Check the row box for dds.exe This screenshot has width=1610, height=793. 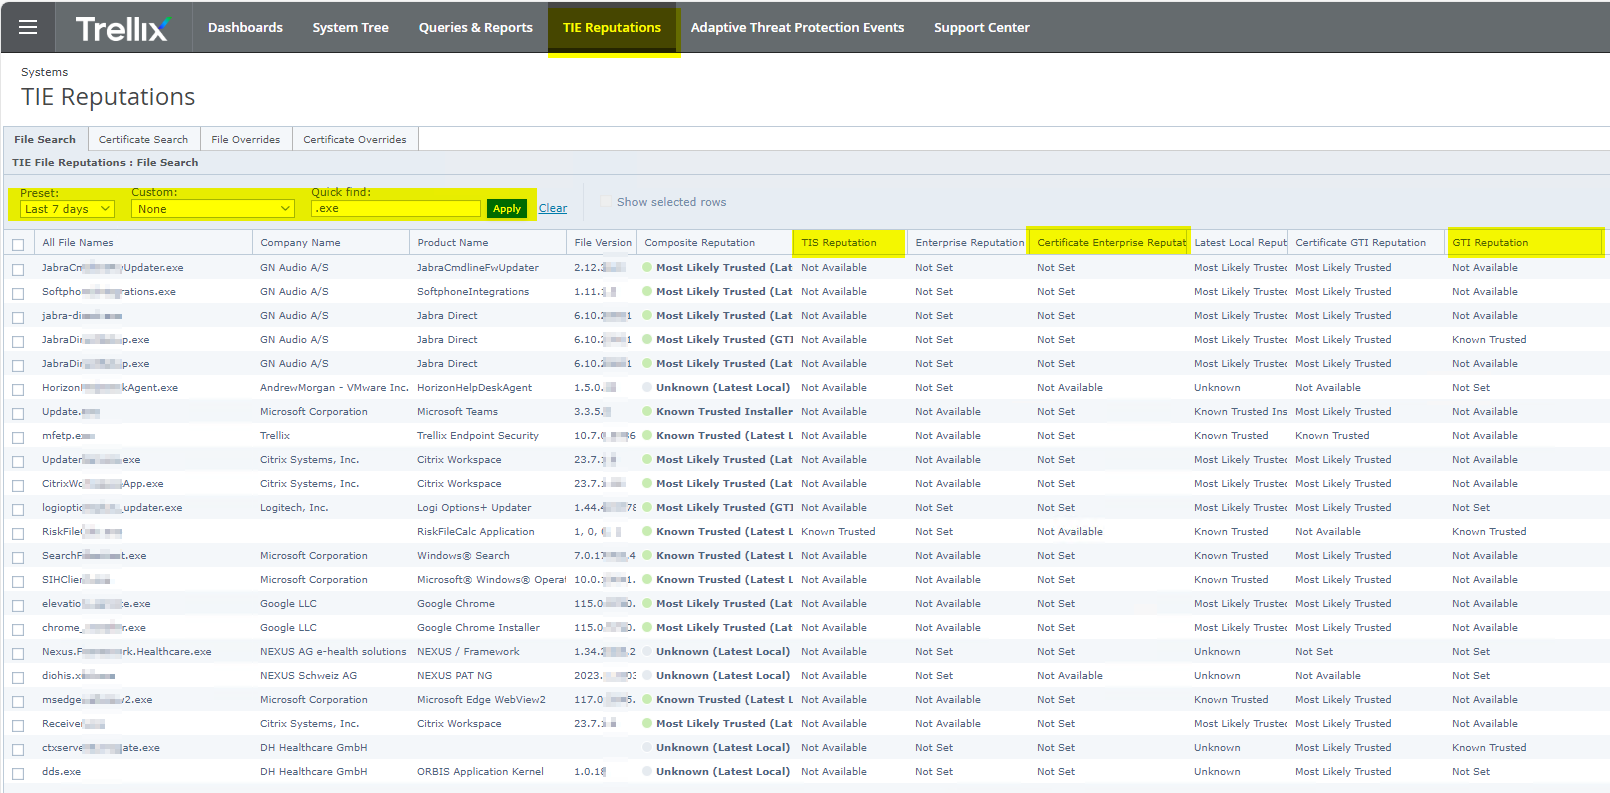point(18,773)
